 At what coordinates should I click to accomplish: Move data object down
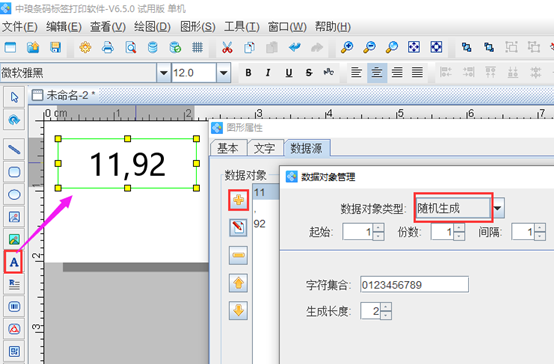238,310
